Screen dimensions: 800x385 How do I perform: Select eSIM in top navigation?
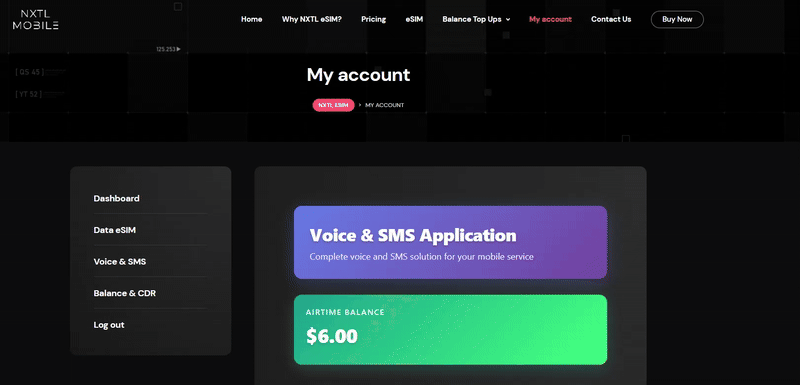point(414,19)
